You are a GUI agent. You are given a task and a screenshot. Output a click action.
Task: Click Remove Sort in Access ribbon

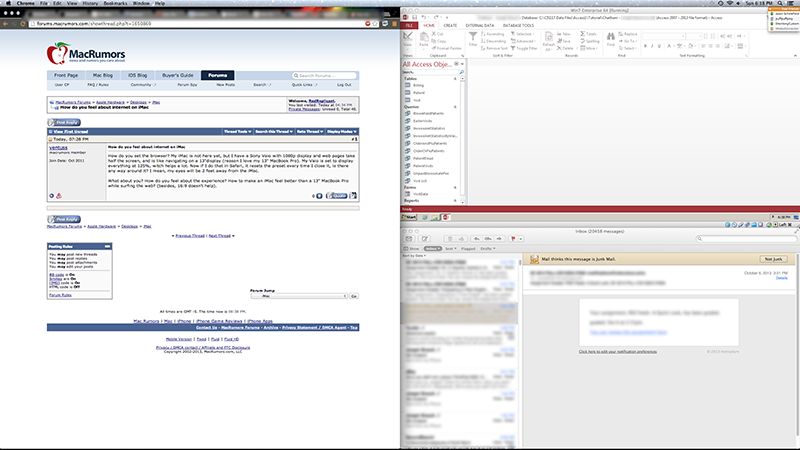pyautogui.click(x=494, y=48)
